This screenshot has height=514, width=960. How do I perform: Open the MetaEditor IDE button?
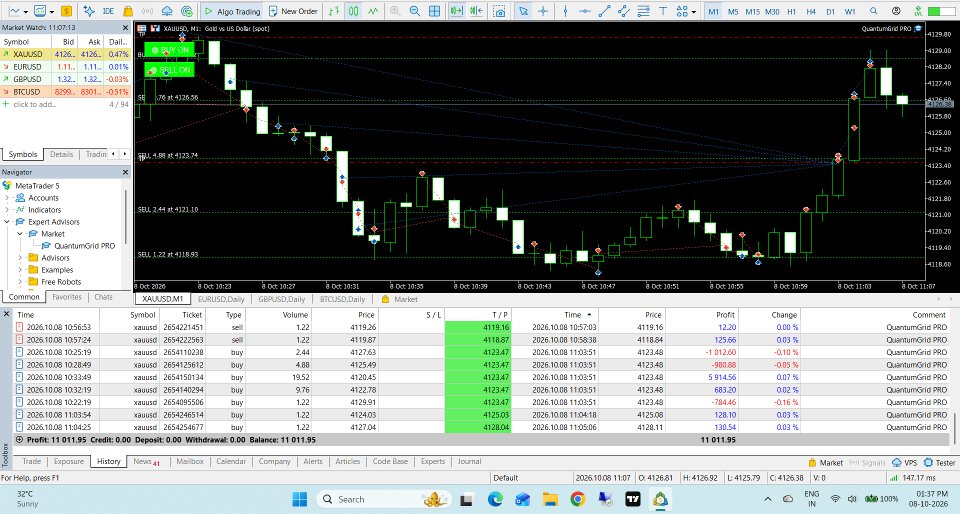coord(108,11)
